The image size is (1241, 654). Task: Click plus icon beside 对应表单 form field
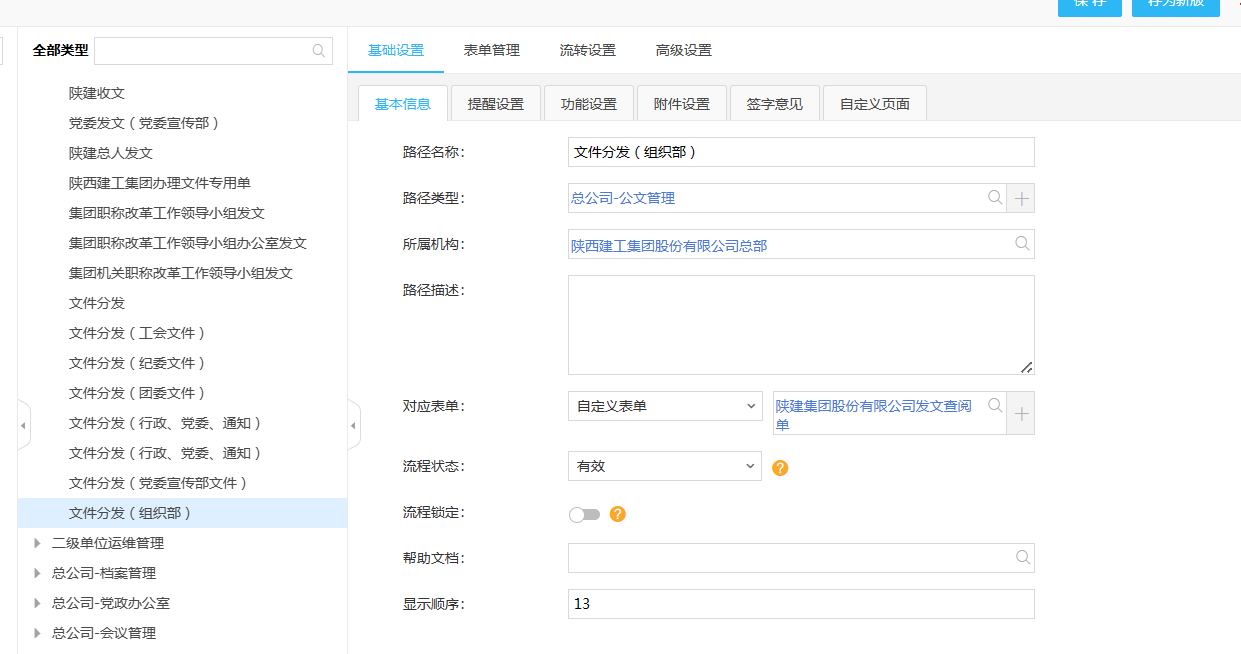(x=1021, y=414)
